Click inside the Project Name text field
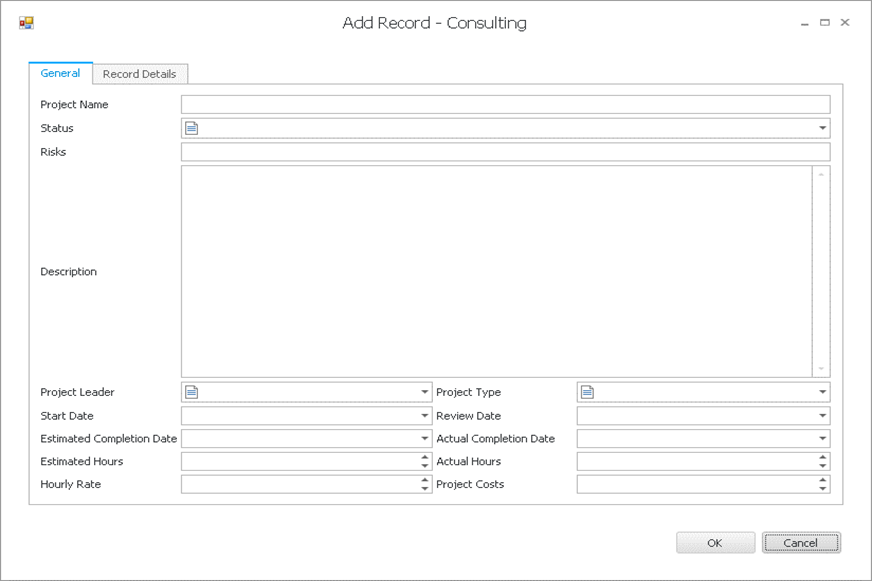This screenshot has width=872, height=581. click(x=505, y=104)
